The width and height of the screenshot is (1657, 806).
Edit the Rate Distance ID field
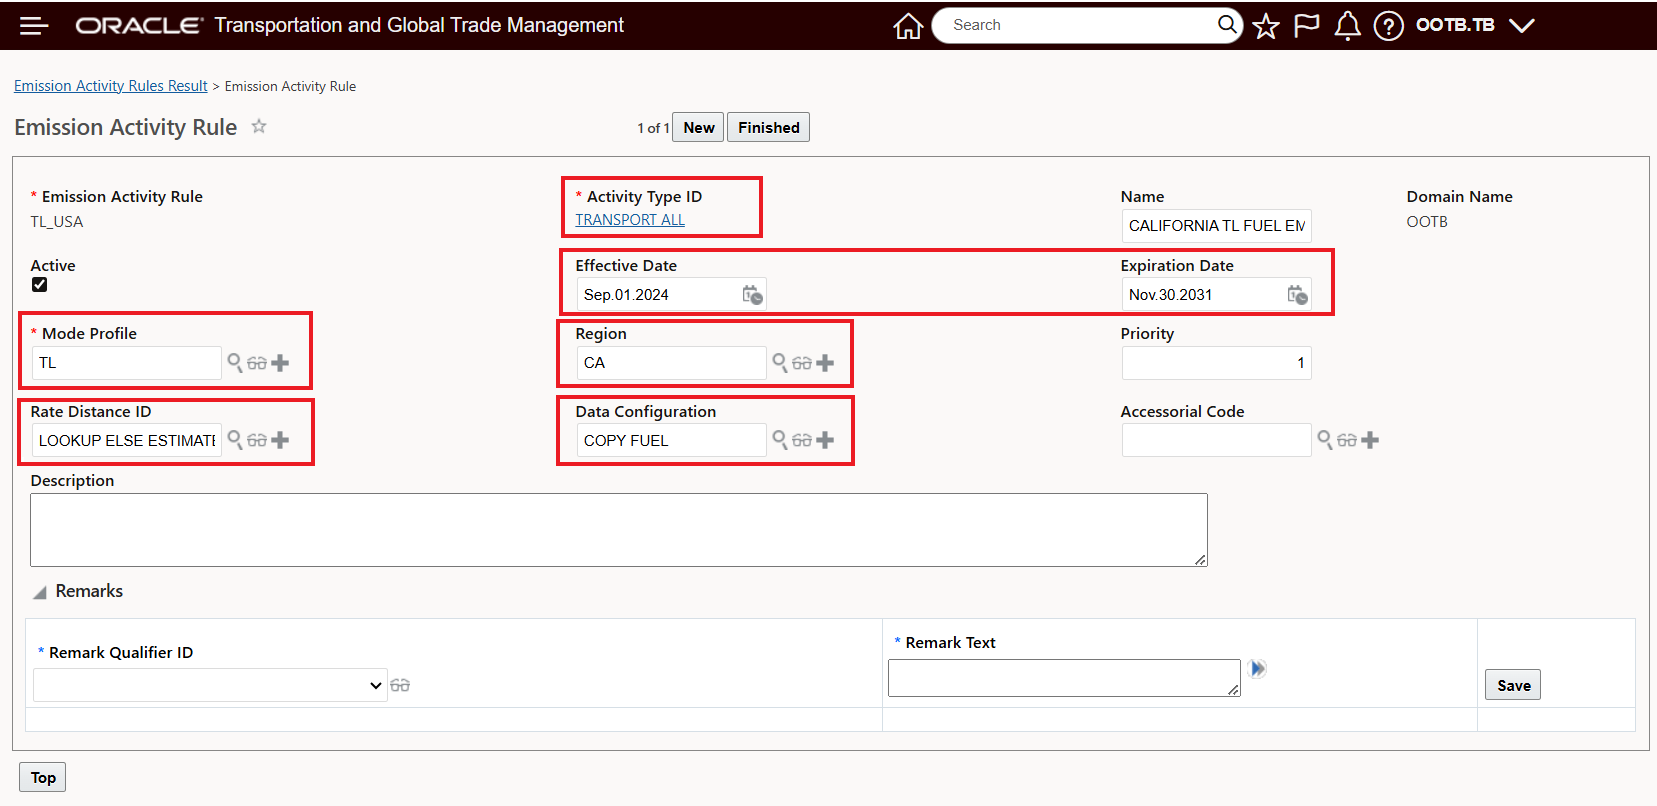126,440
